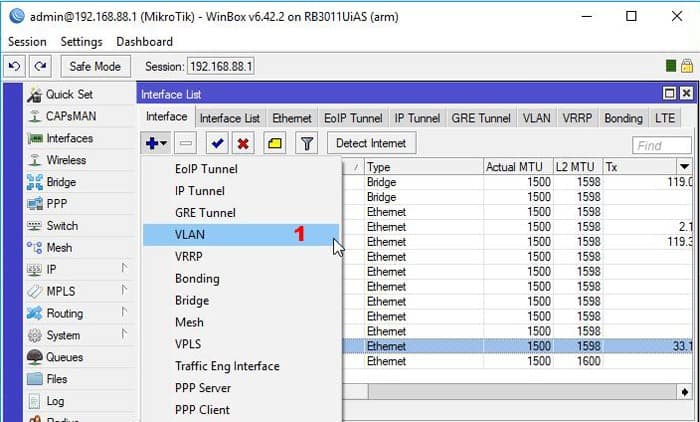Viewport: 700px width, 422px height.
Task: Open the Dashboard menu
Action: 144,42
